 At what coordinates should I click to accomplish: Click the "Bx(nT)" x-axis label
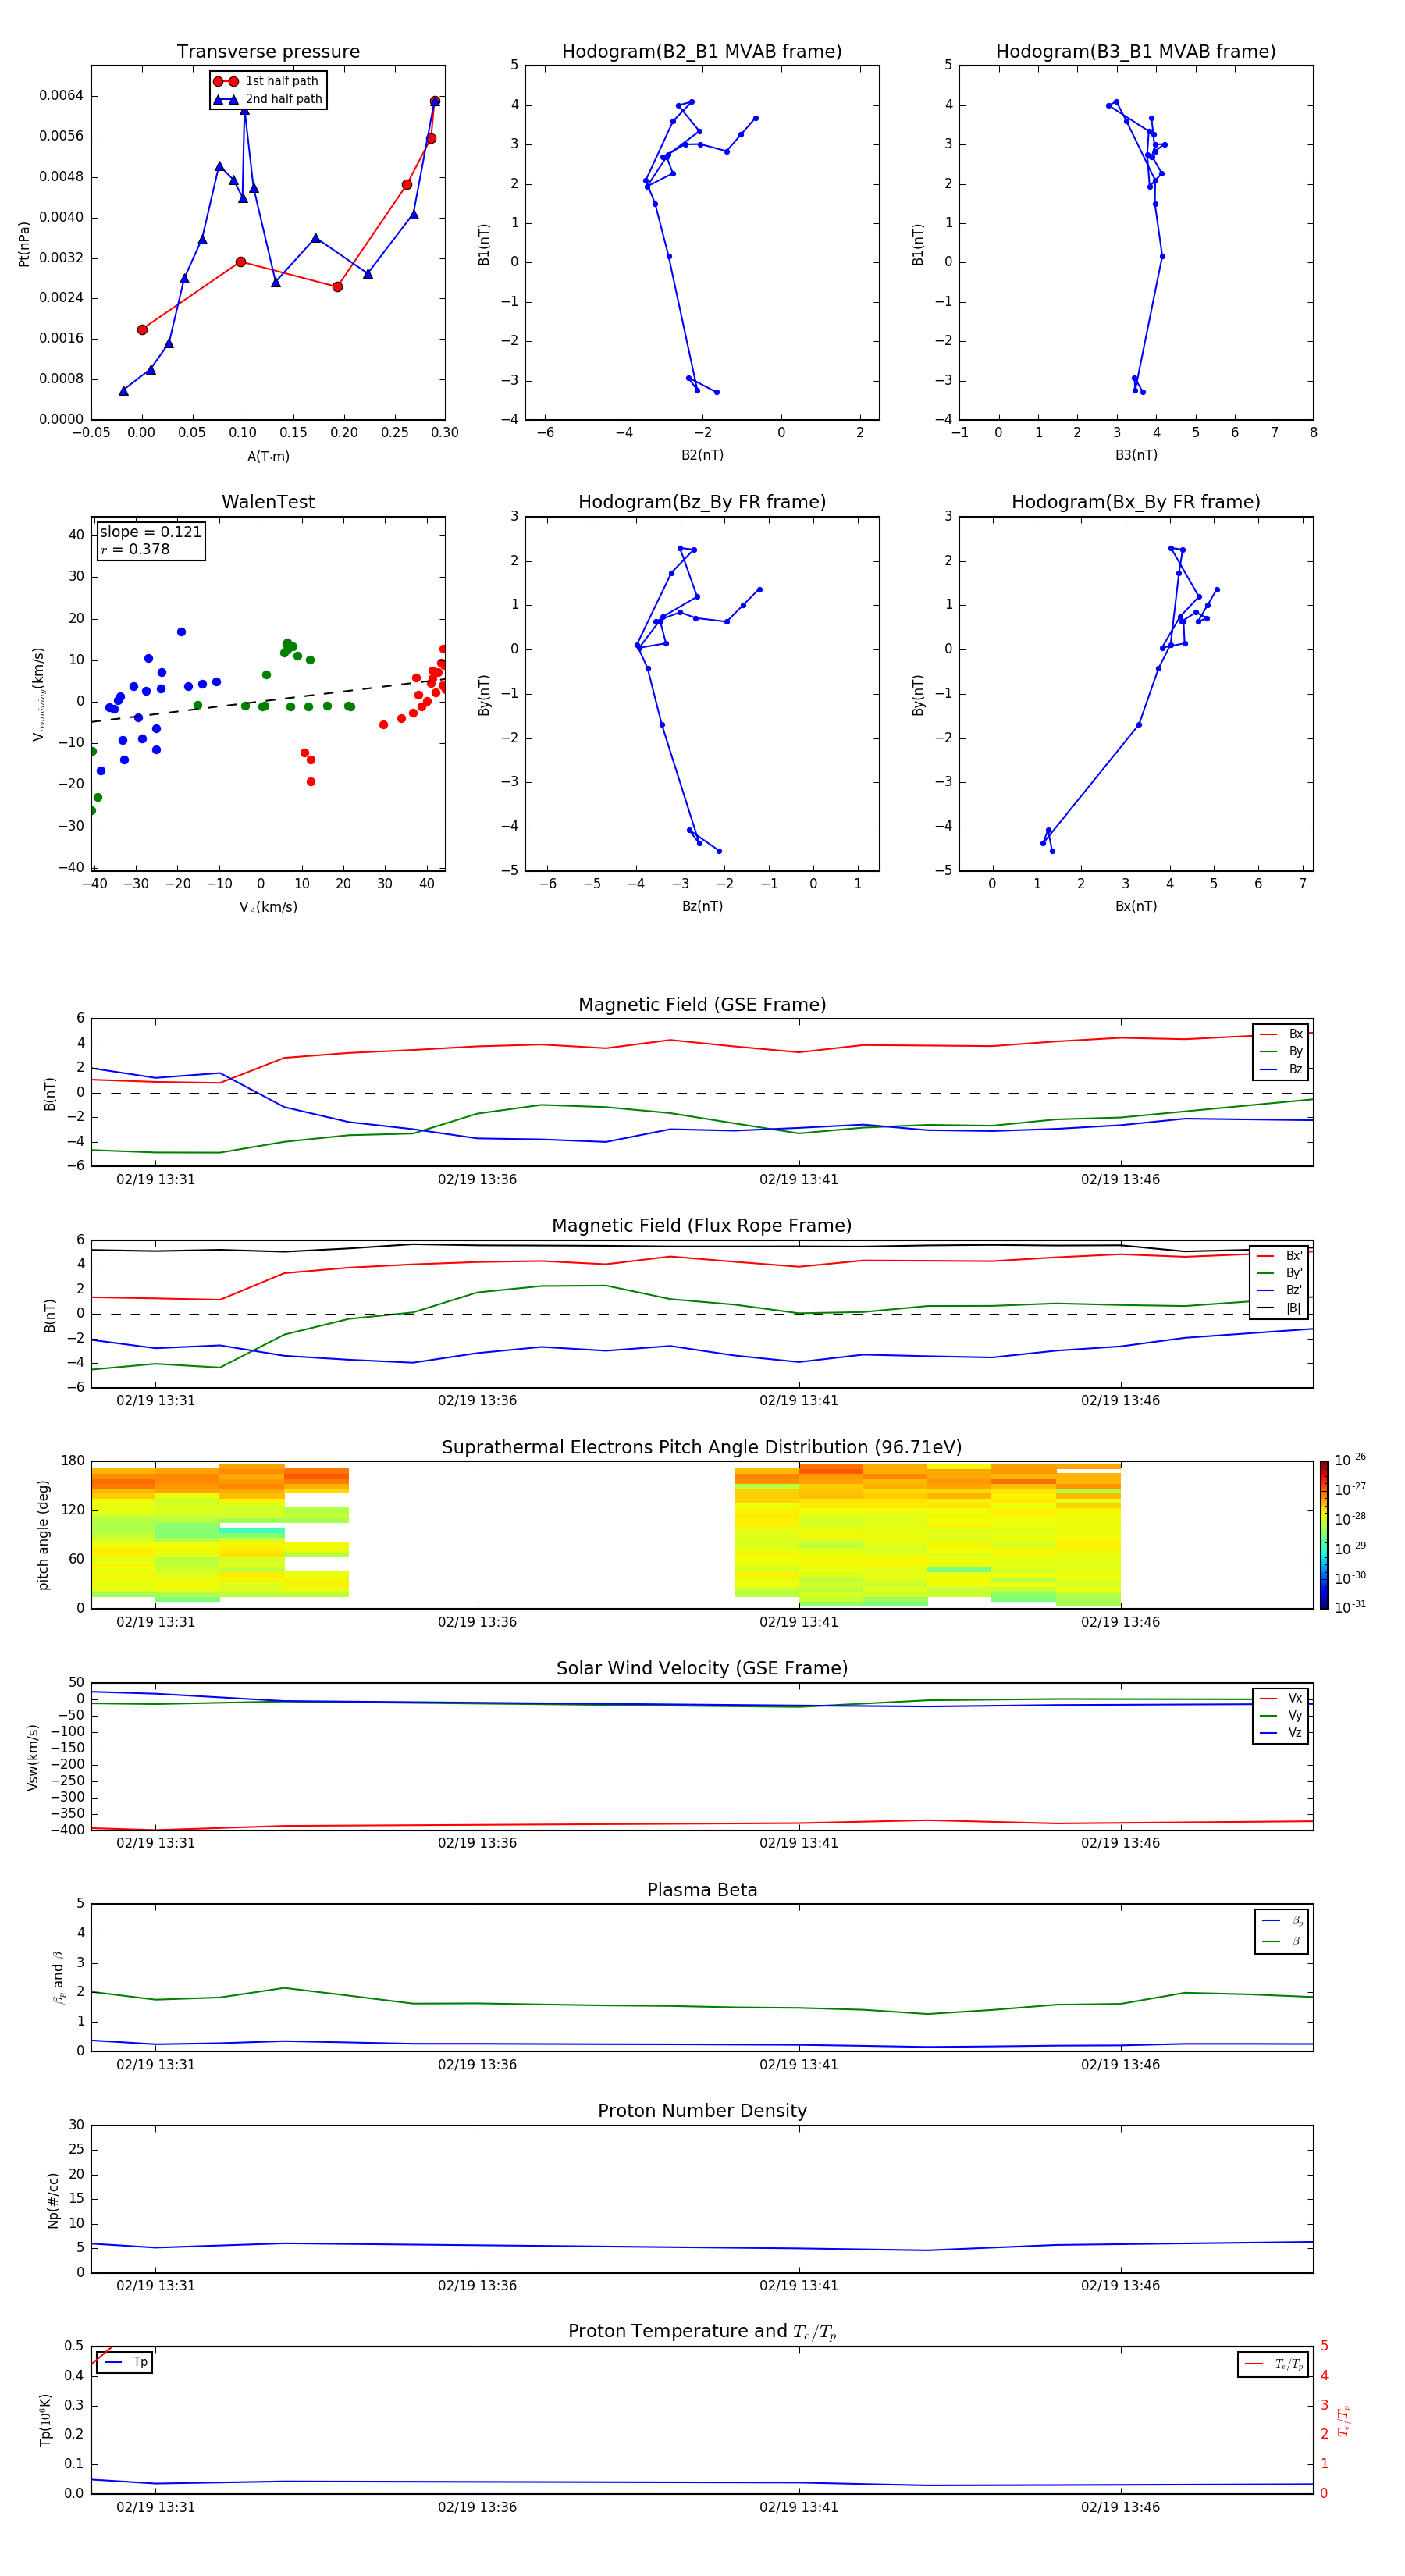point(1136,906)
